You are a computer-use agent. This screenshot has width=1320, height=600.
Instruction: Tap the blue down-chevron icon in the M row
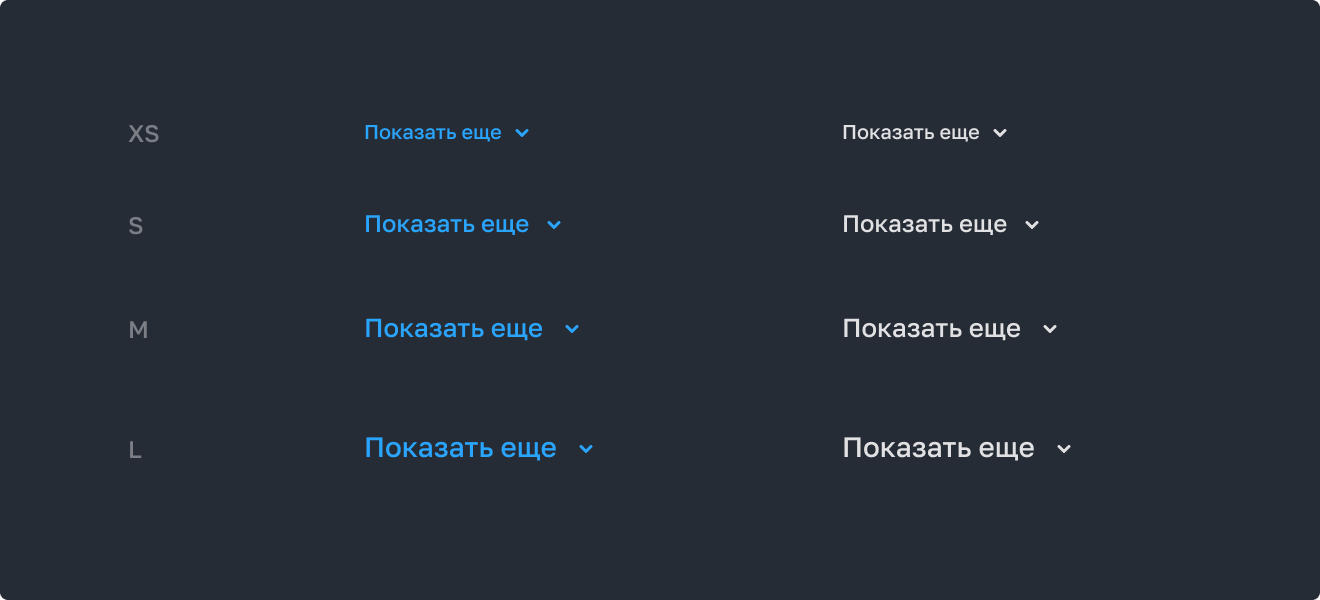(x=572, y=329)
